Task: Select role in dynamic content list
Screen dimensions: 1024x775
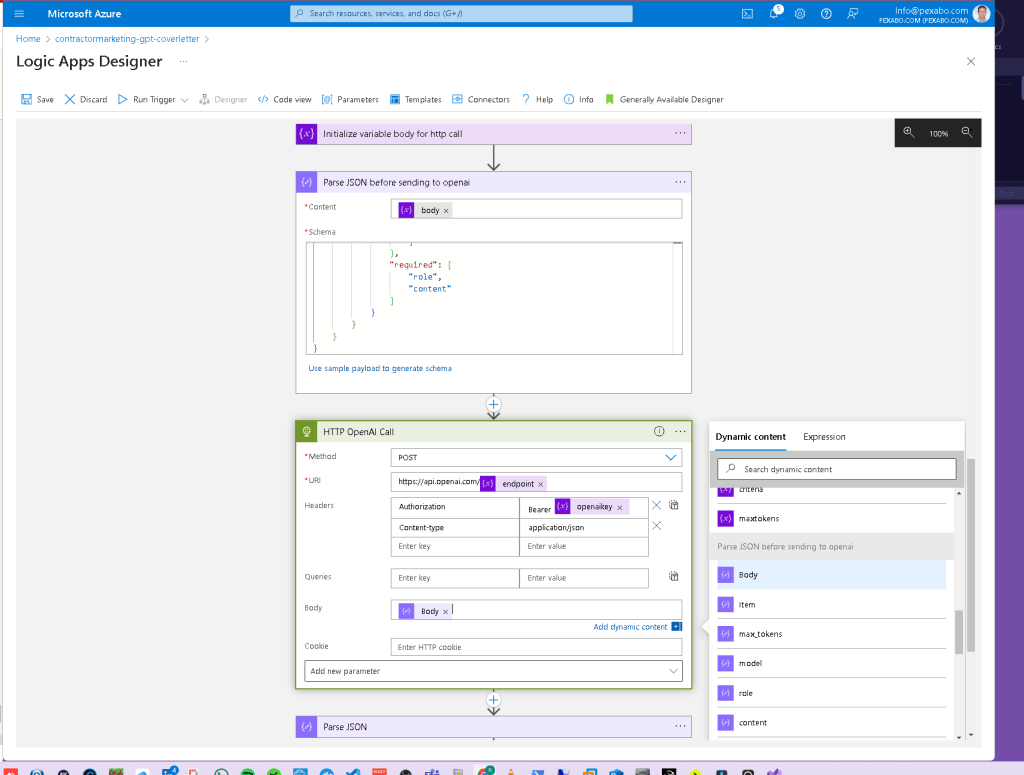Action: tap(831, 693)
